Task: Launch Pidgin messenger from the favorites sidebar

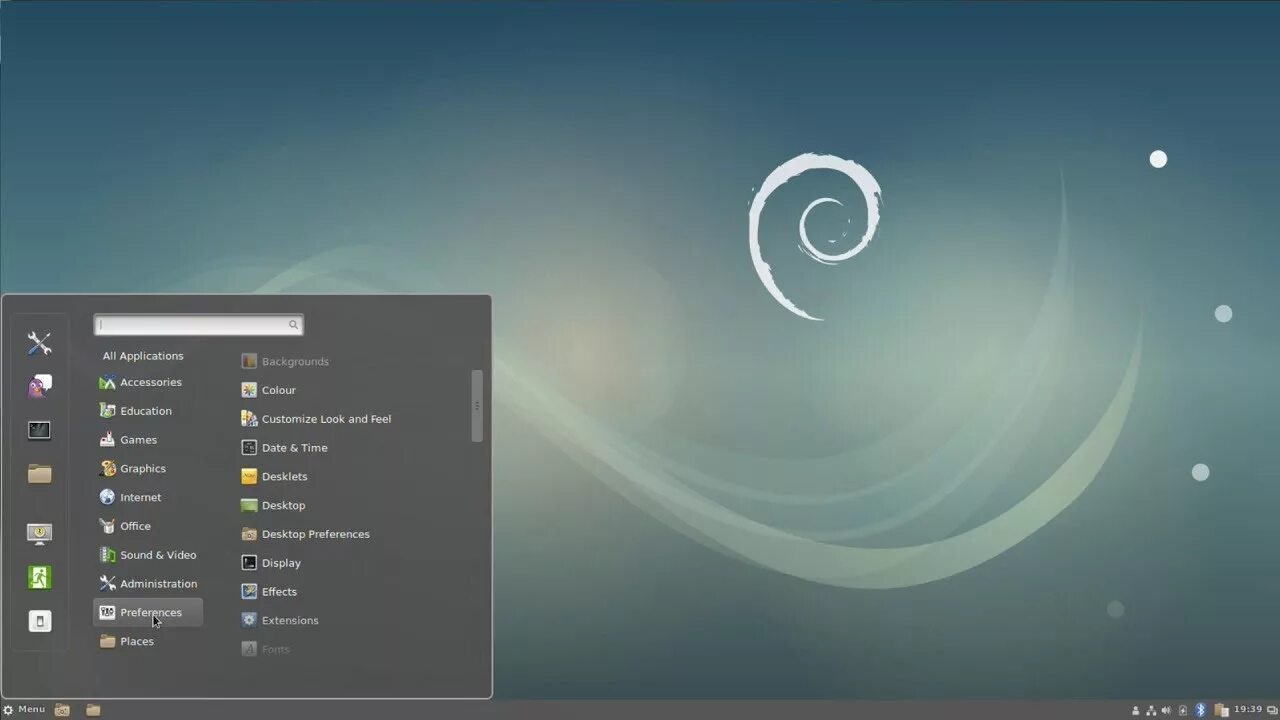Action: click(39, 386)
